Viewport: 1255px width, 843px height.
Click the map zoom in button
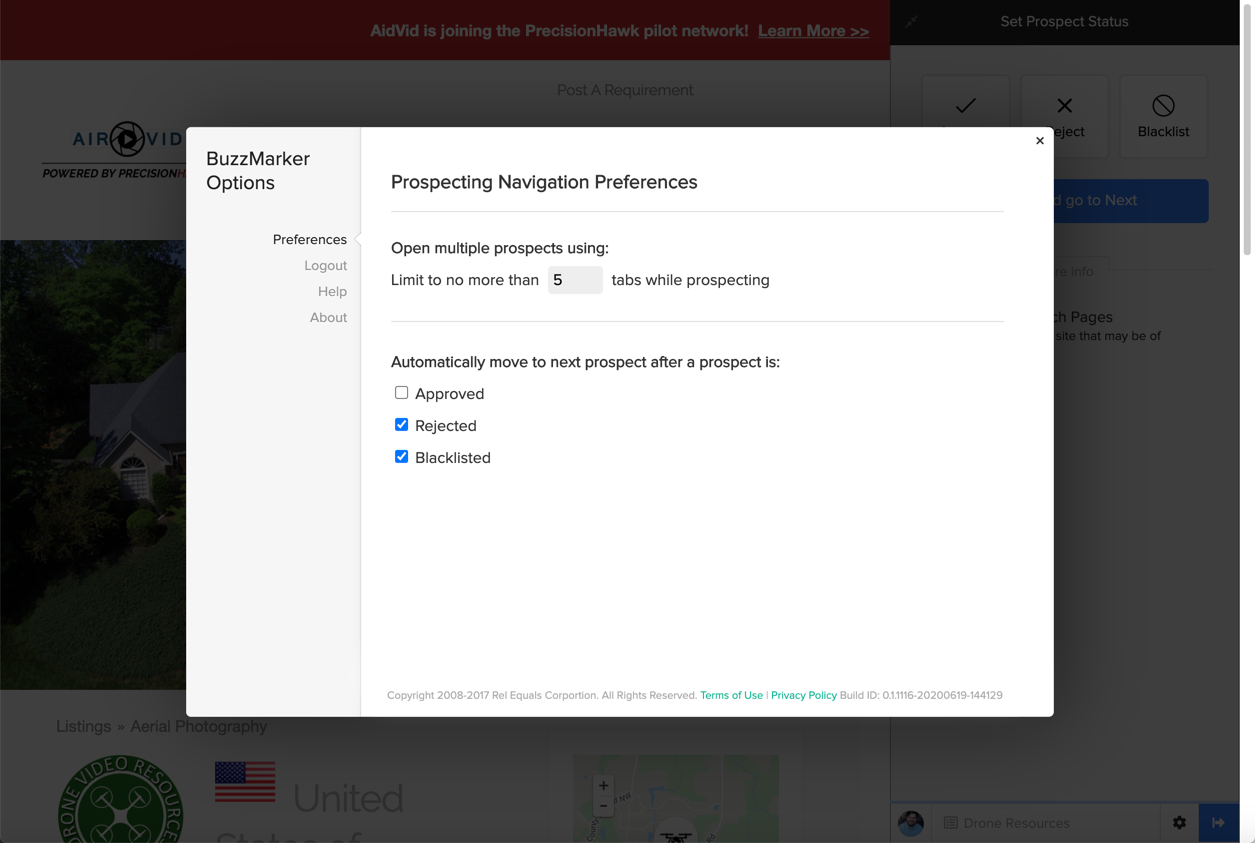pos(603,786)
